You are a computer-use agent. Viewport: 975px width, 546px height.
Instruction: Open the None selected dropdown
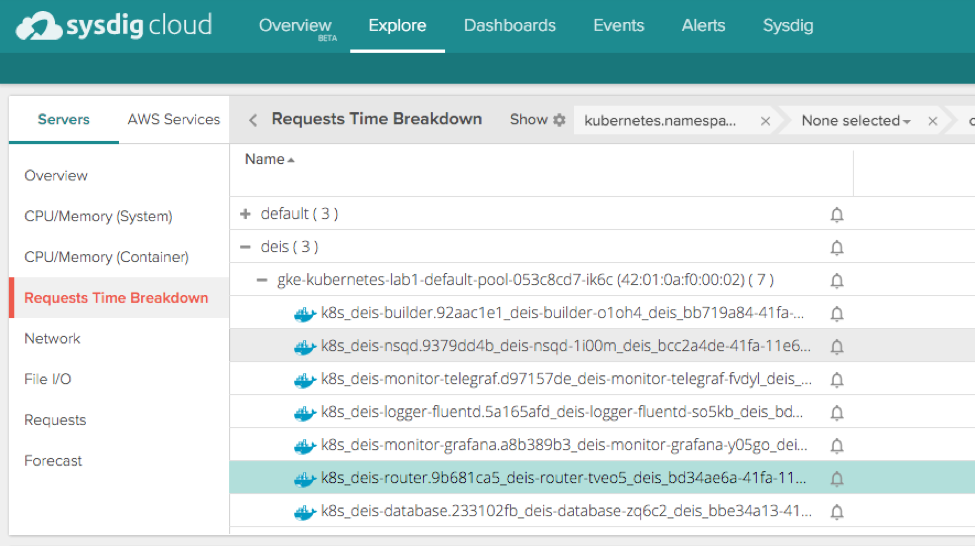click(x=856, y=121)
